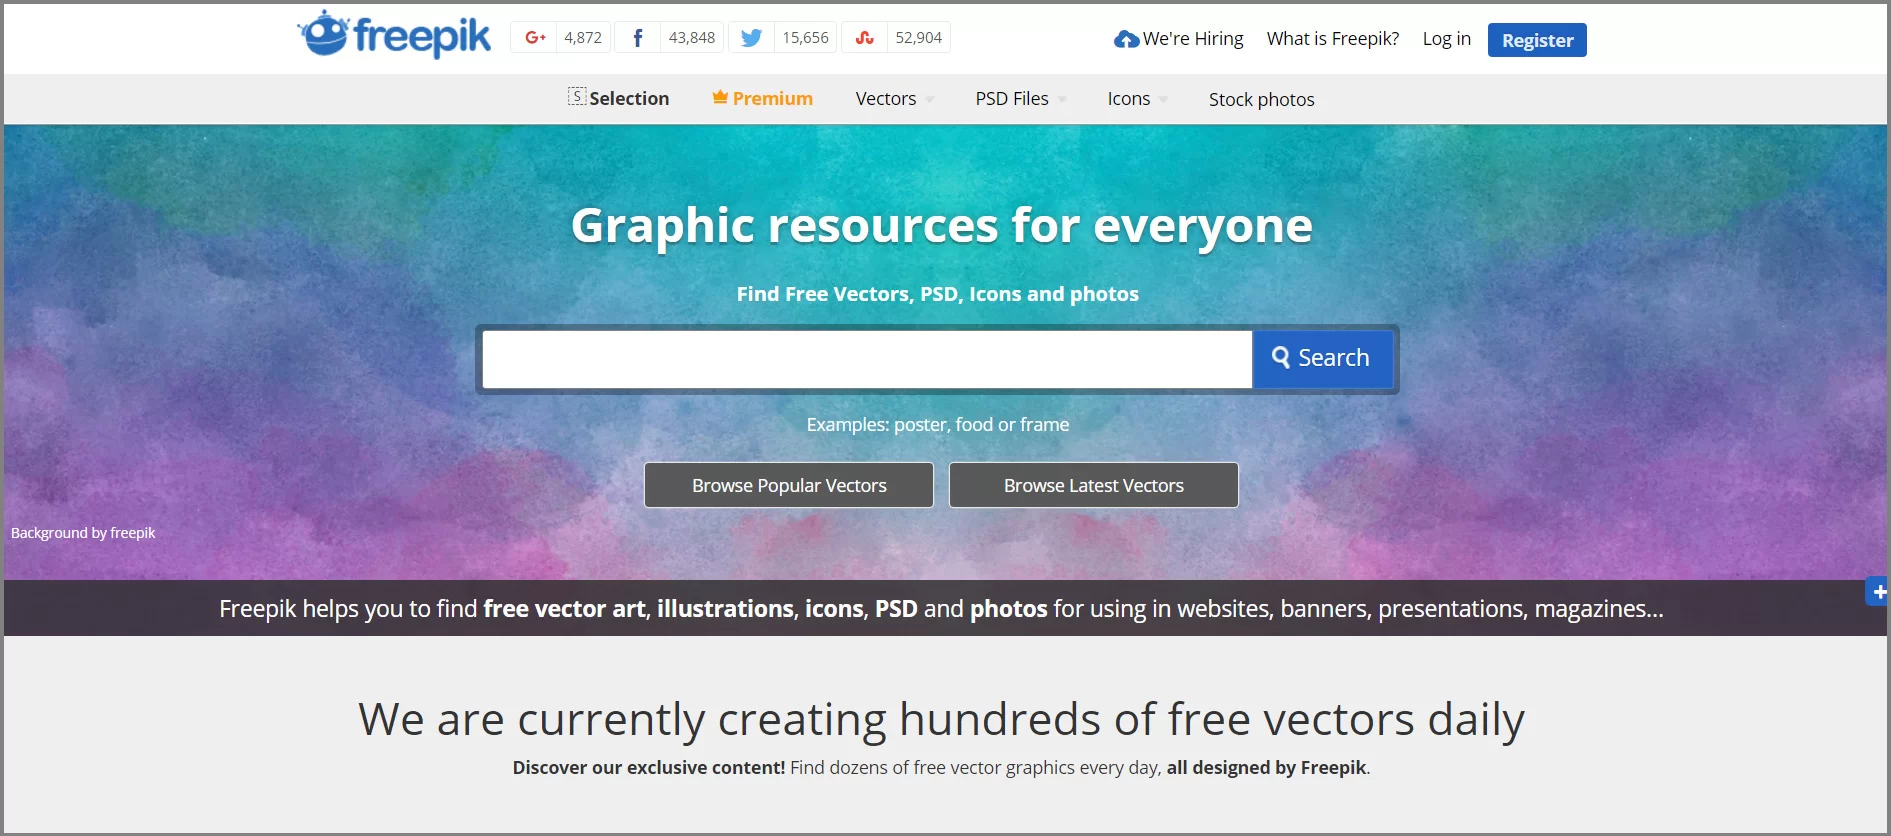Click 'Examples: poster, food or frame' text
Screen dimensions: 1891x836
coord(938,425)
